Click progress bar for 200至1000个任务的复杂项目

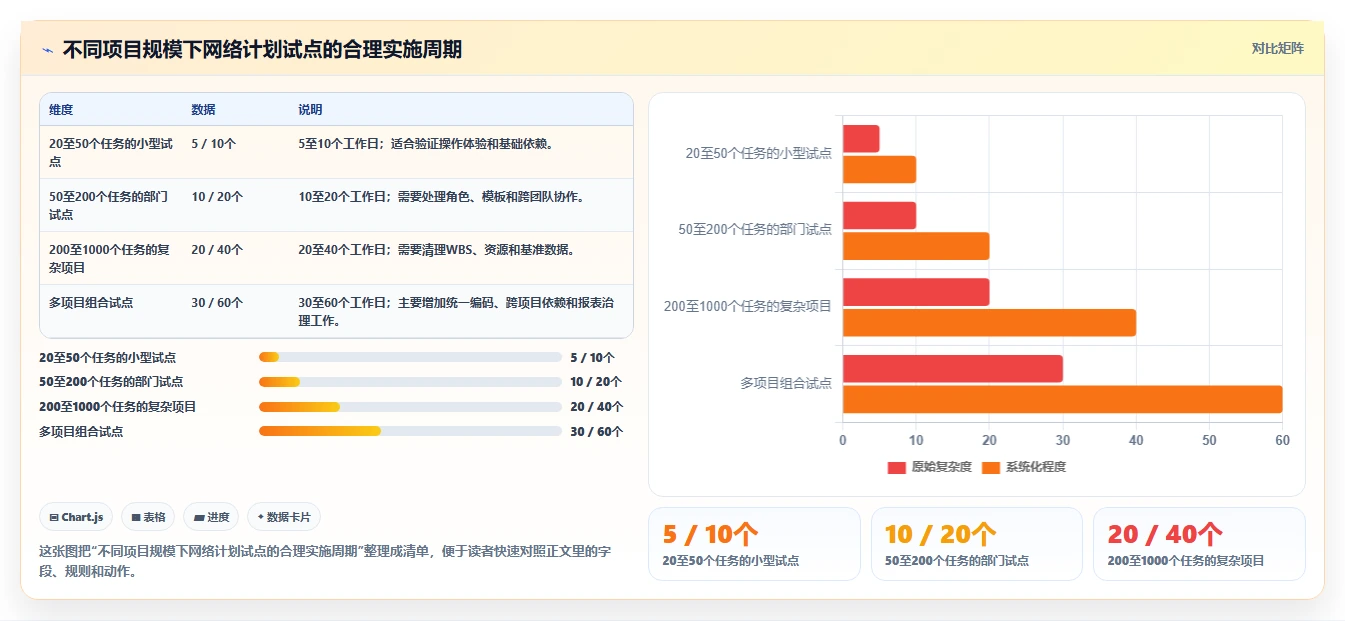pos(410,407)
